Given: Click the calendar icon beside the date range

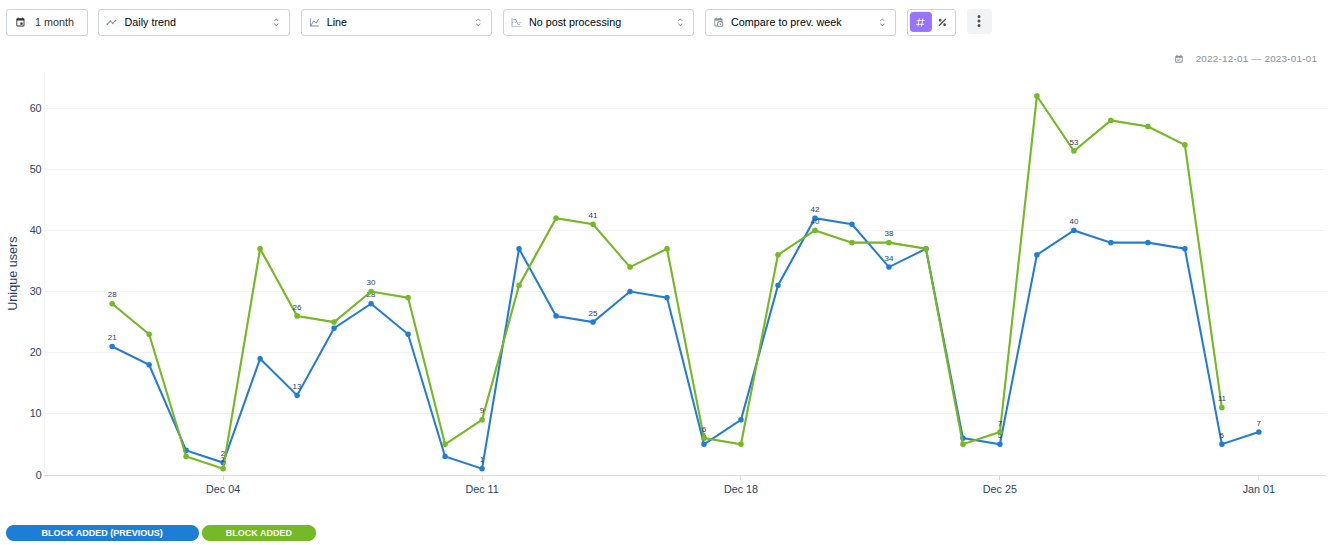Looking at the screenshot, I should tap(1179, 59).
